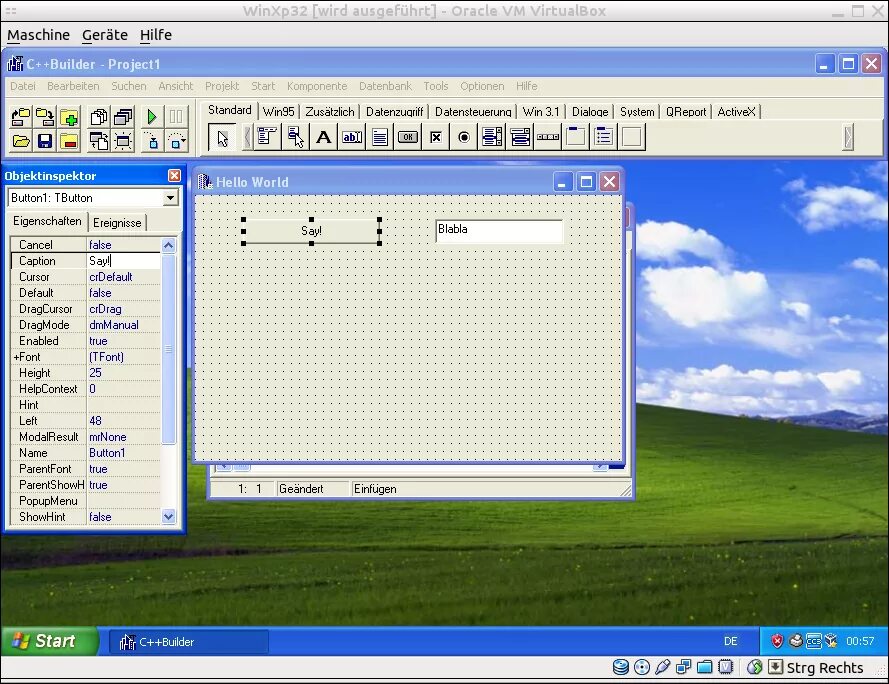Click the Object Inspector vertical scrollbar thumb
This screenshot has width=889, height=684.
(x=168, y=349)
